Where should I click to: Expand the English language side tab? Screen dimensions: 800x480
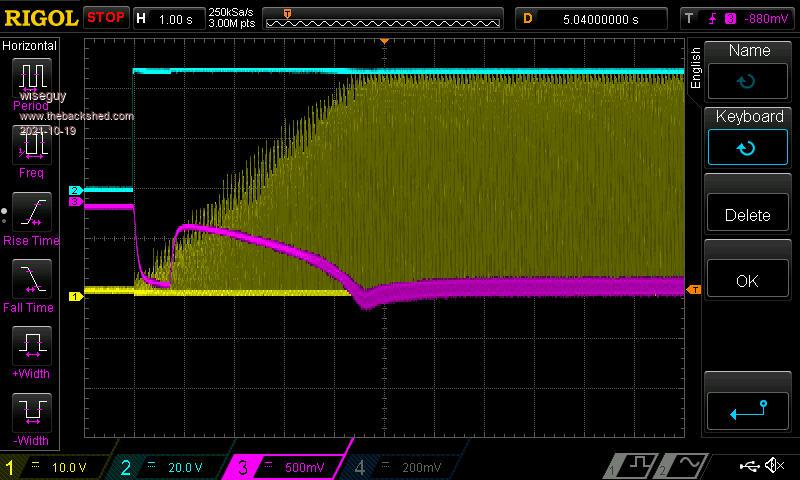tap(696, 68)
